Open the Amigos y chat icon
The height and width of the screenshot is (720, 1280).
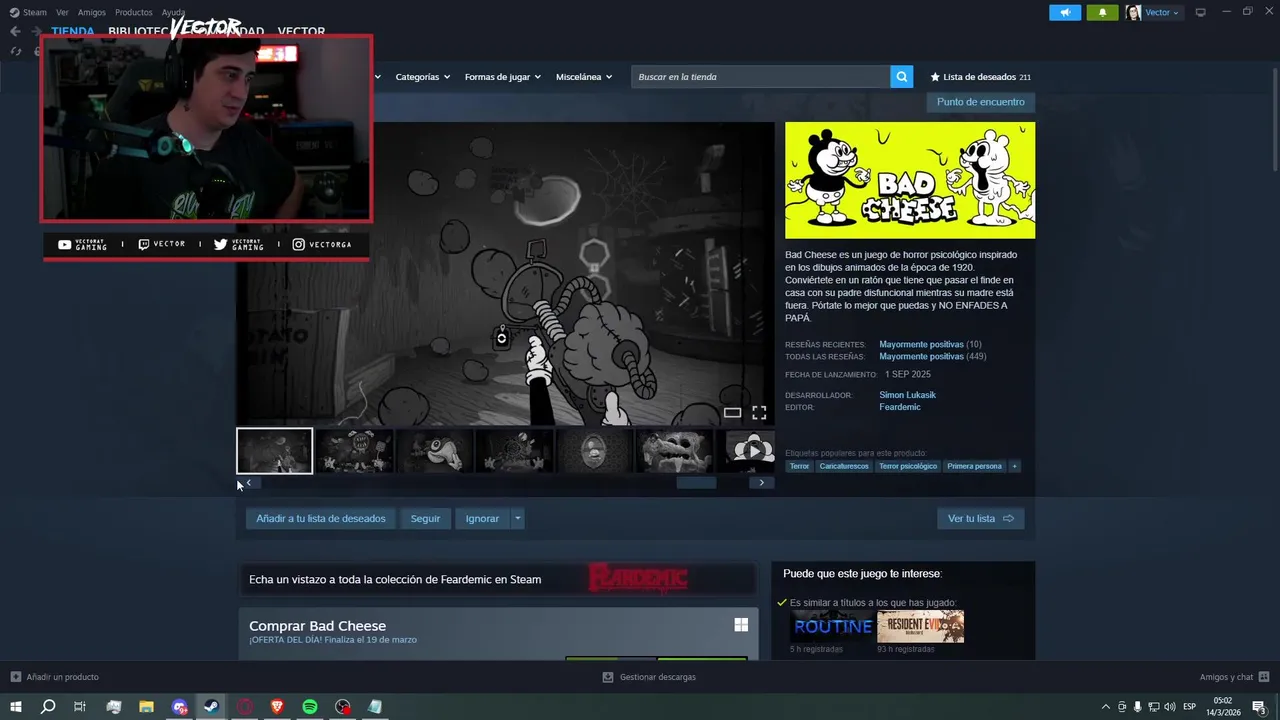tap(1264, 677)
